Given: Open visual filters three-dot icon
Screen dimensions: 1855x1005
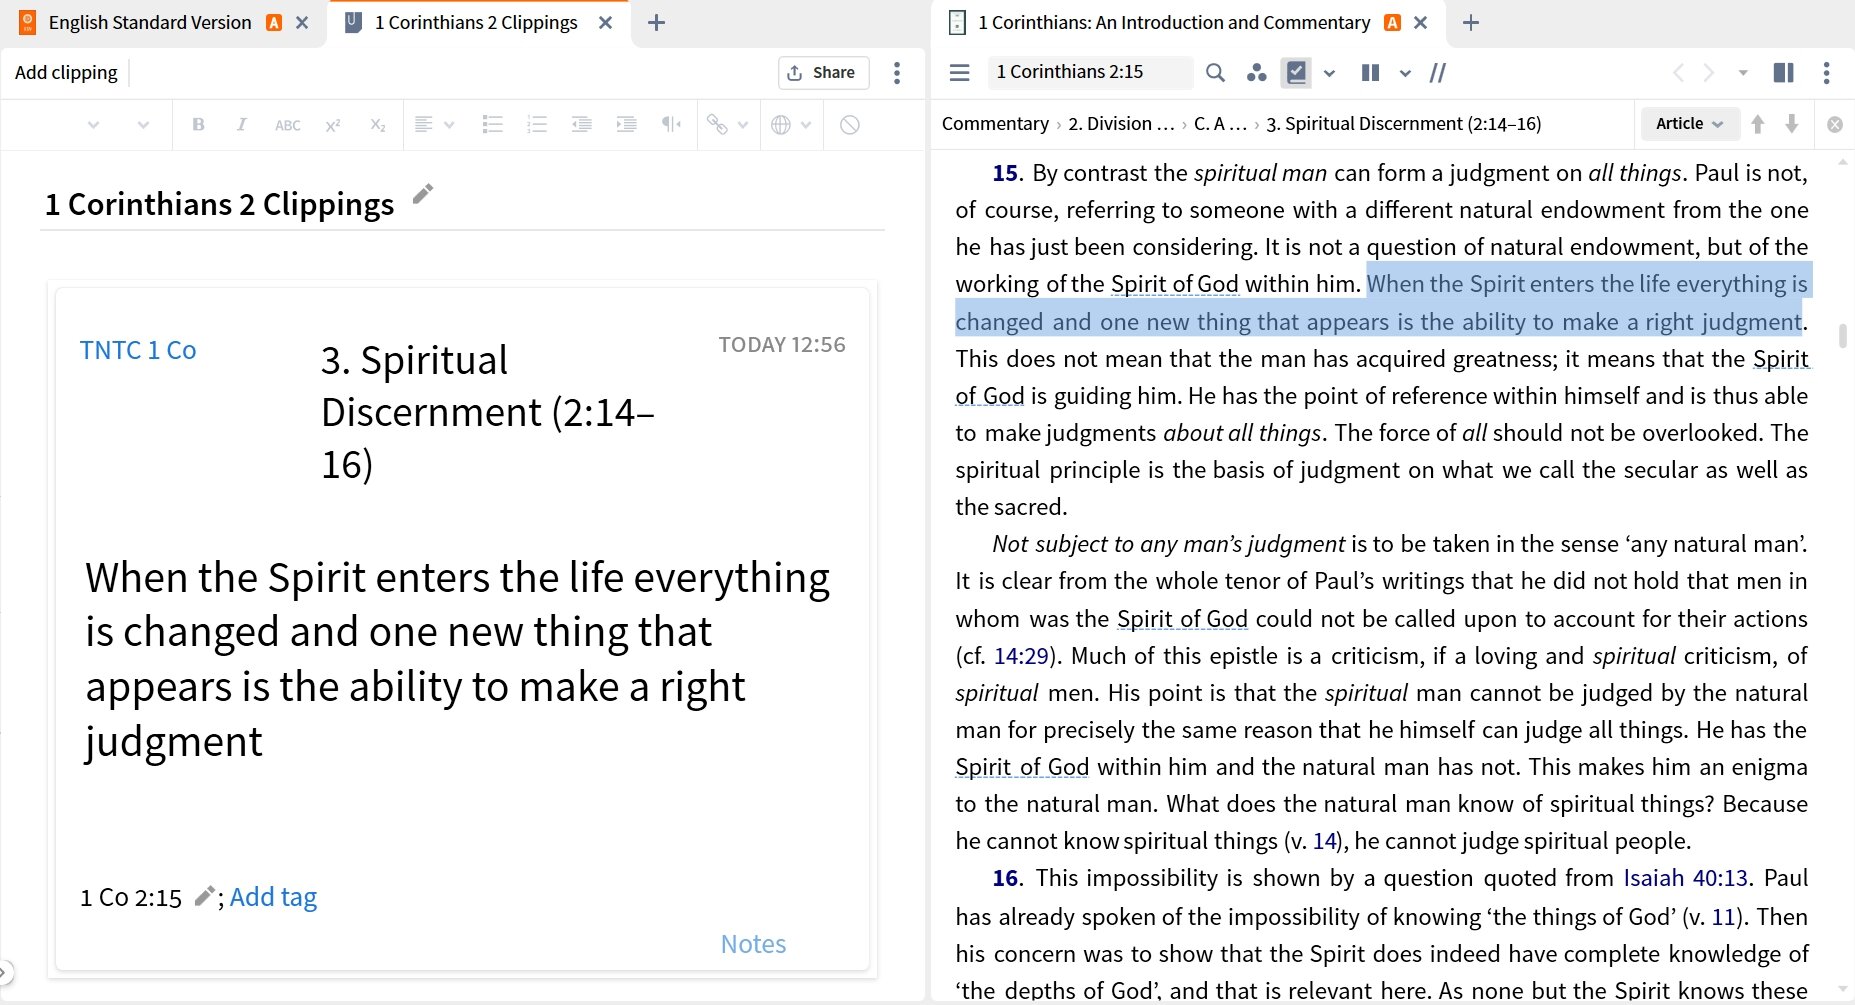Looking at the screenshot, I should point(1256,72).
